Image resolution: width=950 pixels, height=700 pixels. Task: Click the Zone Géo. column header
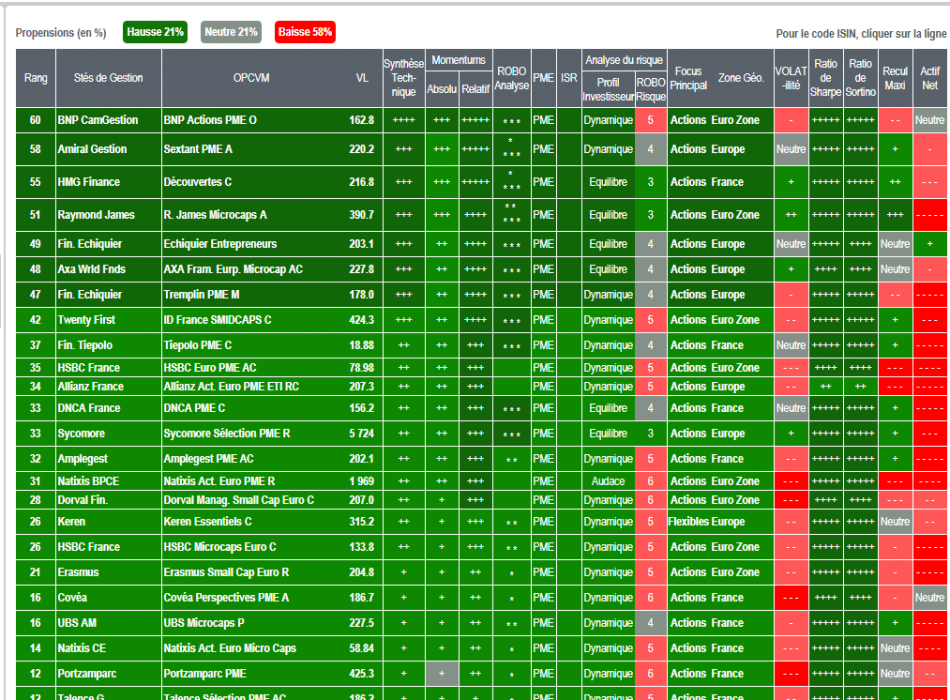point(740,78)
